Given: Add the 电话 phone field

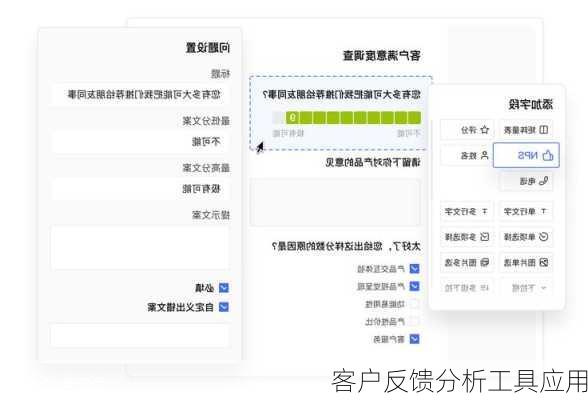Looking at the screenshot, I should tap(525, 181).
